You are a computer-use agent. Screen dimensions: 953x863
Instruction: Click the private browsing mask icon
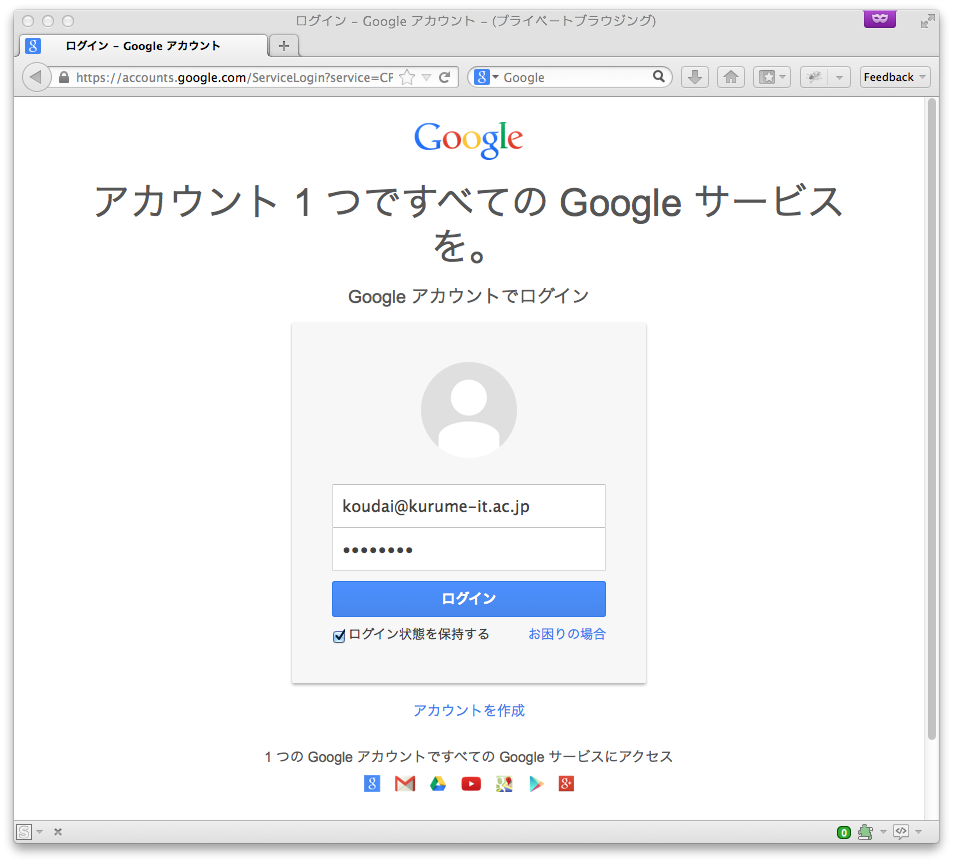(879, 19)
